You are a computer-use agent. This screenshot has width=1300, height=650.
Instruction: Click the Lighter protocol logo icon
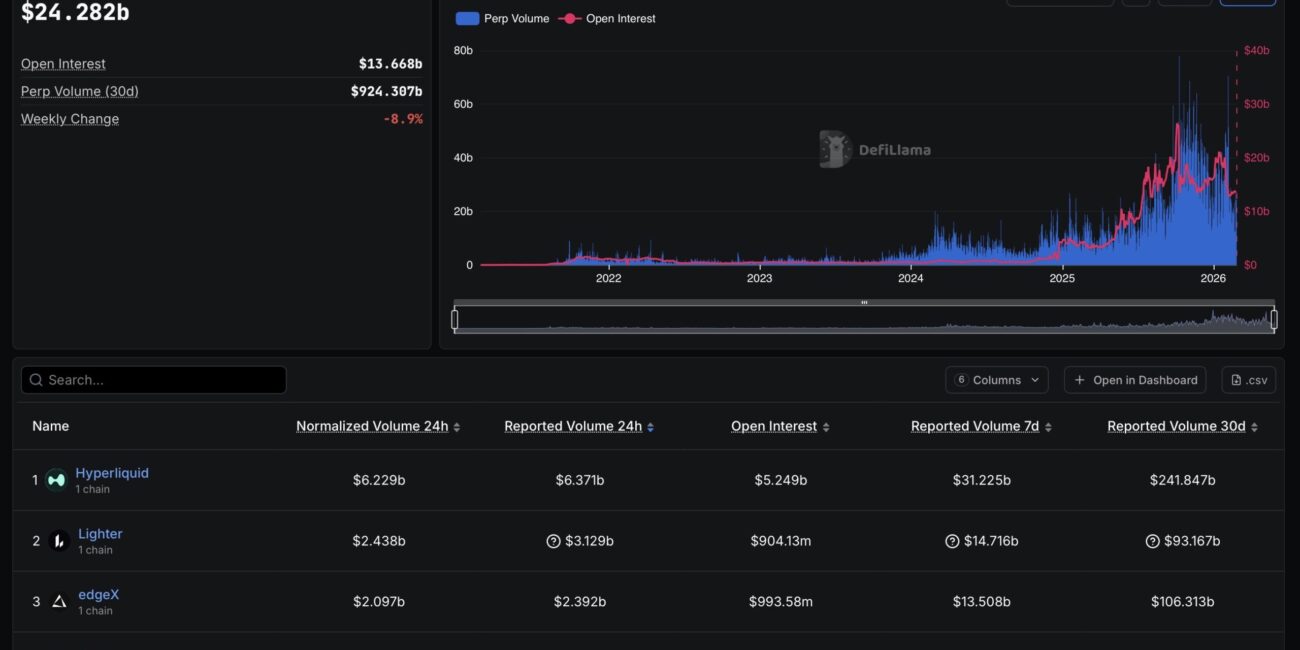59,541
